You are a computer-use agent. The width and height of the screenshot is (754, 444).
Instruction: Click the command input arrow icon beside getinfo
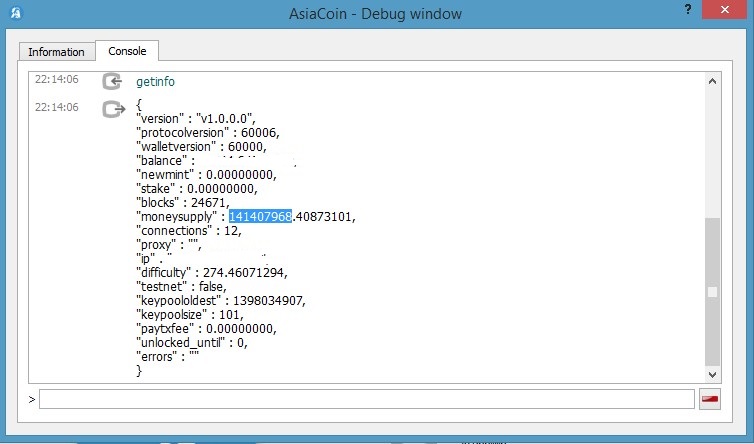click(x=112, y=81)
